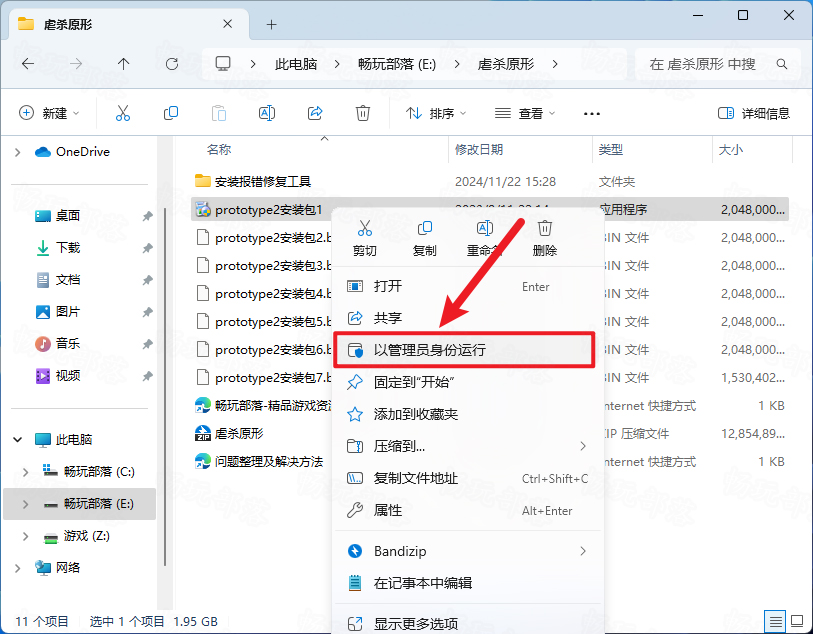Open the more options ellipsis menu
The width and height of the screenshot is (813, 634).
592,114
